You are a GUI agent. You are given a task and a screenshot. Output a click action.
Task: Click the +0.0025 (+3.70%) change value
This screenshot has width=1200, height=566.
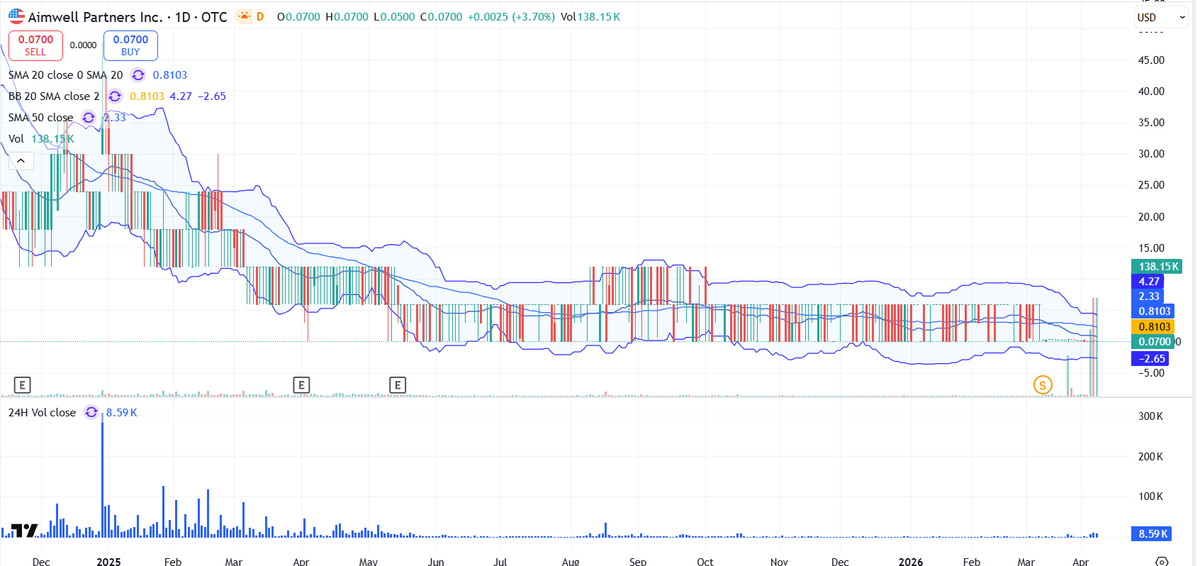point(509,17)
